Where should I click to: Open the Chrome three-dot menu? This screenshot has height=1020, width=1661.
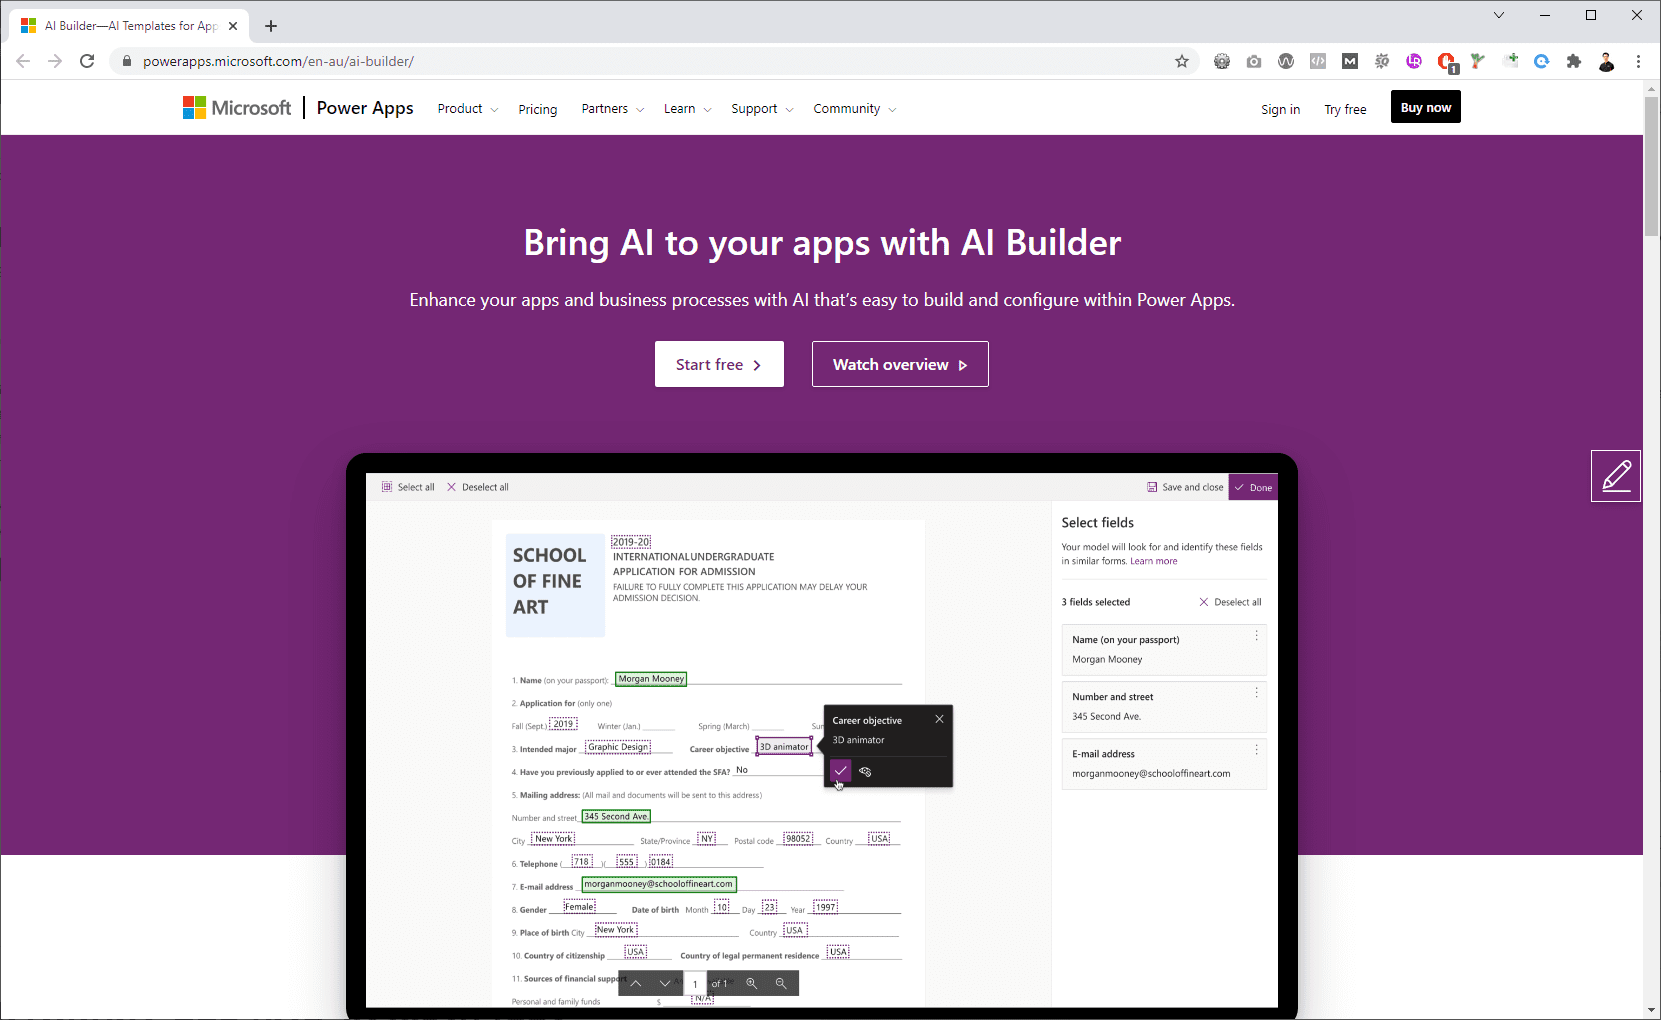click(x=1638, y=61)
